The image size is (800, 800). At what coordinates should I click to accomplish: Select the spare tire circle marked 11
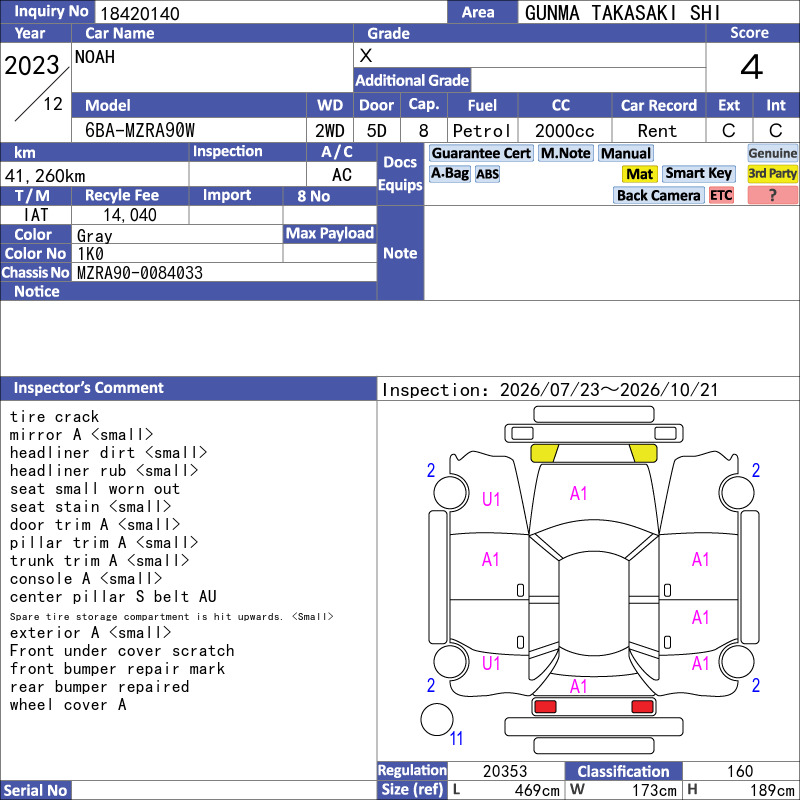click(437, 720)
